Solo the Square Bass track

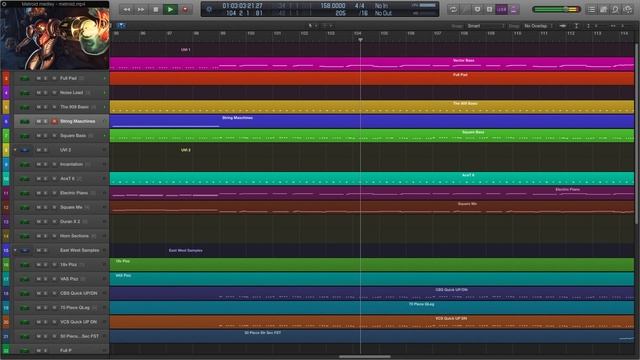[45, 136]
